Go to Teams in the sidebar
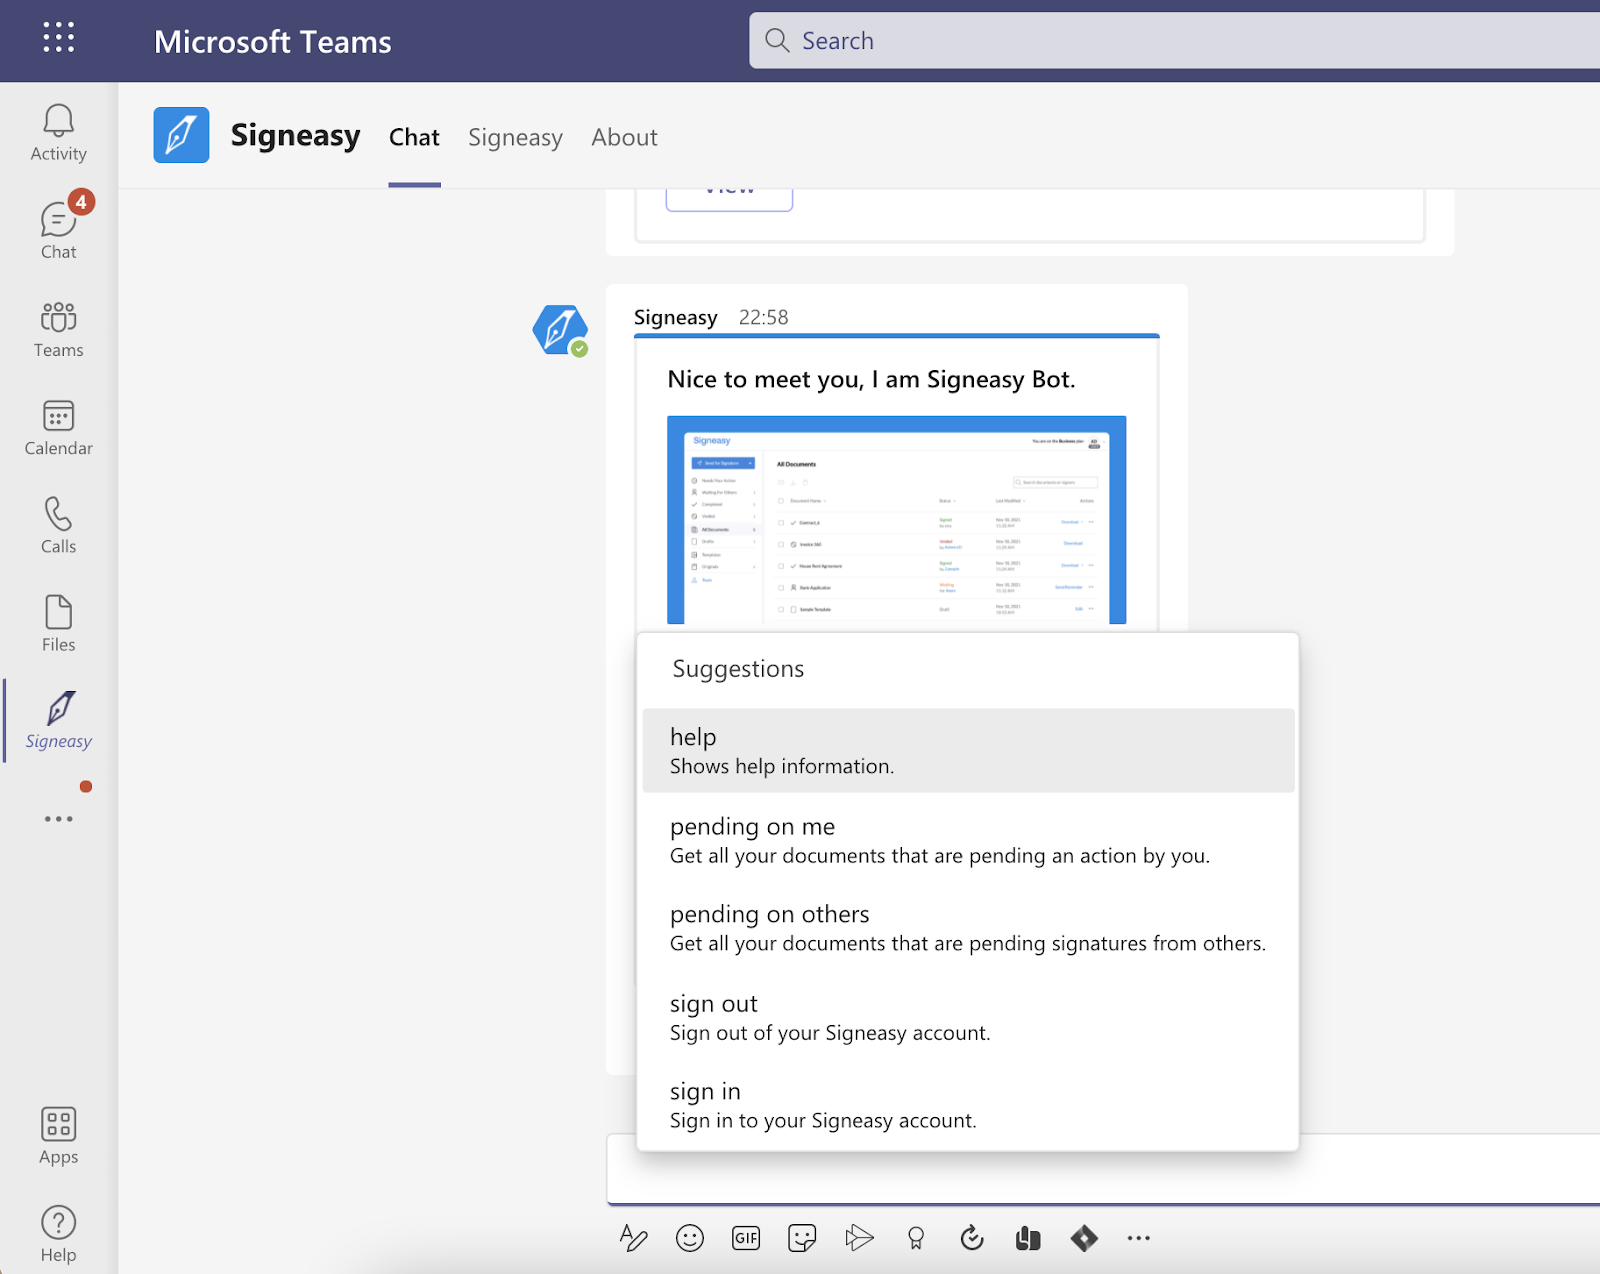 point(58,330)
